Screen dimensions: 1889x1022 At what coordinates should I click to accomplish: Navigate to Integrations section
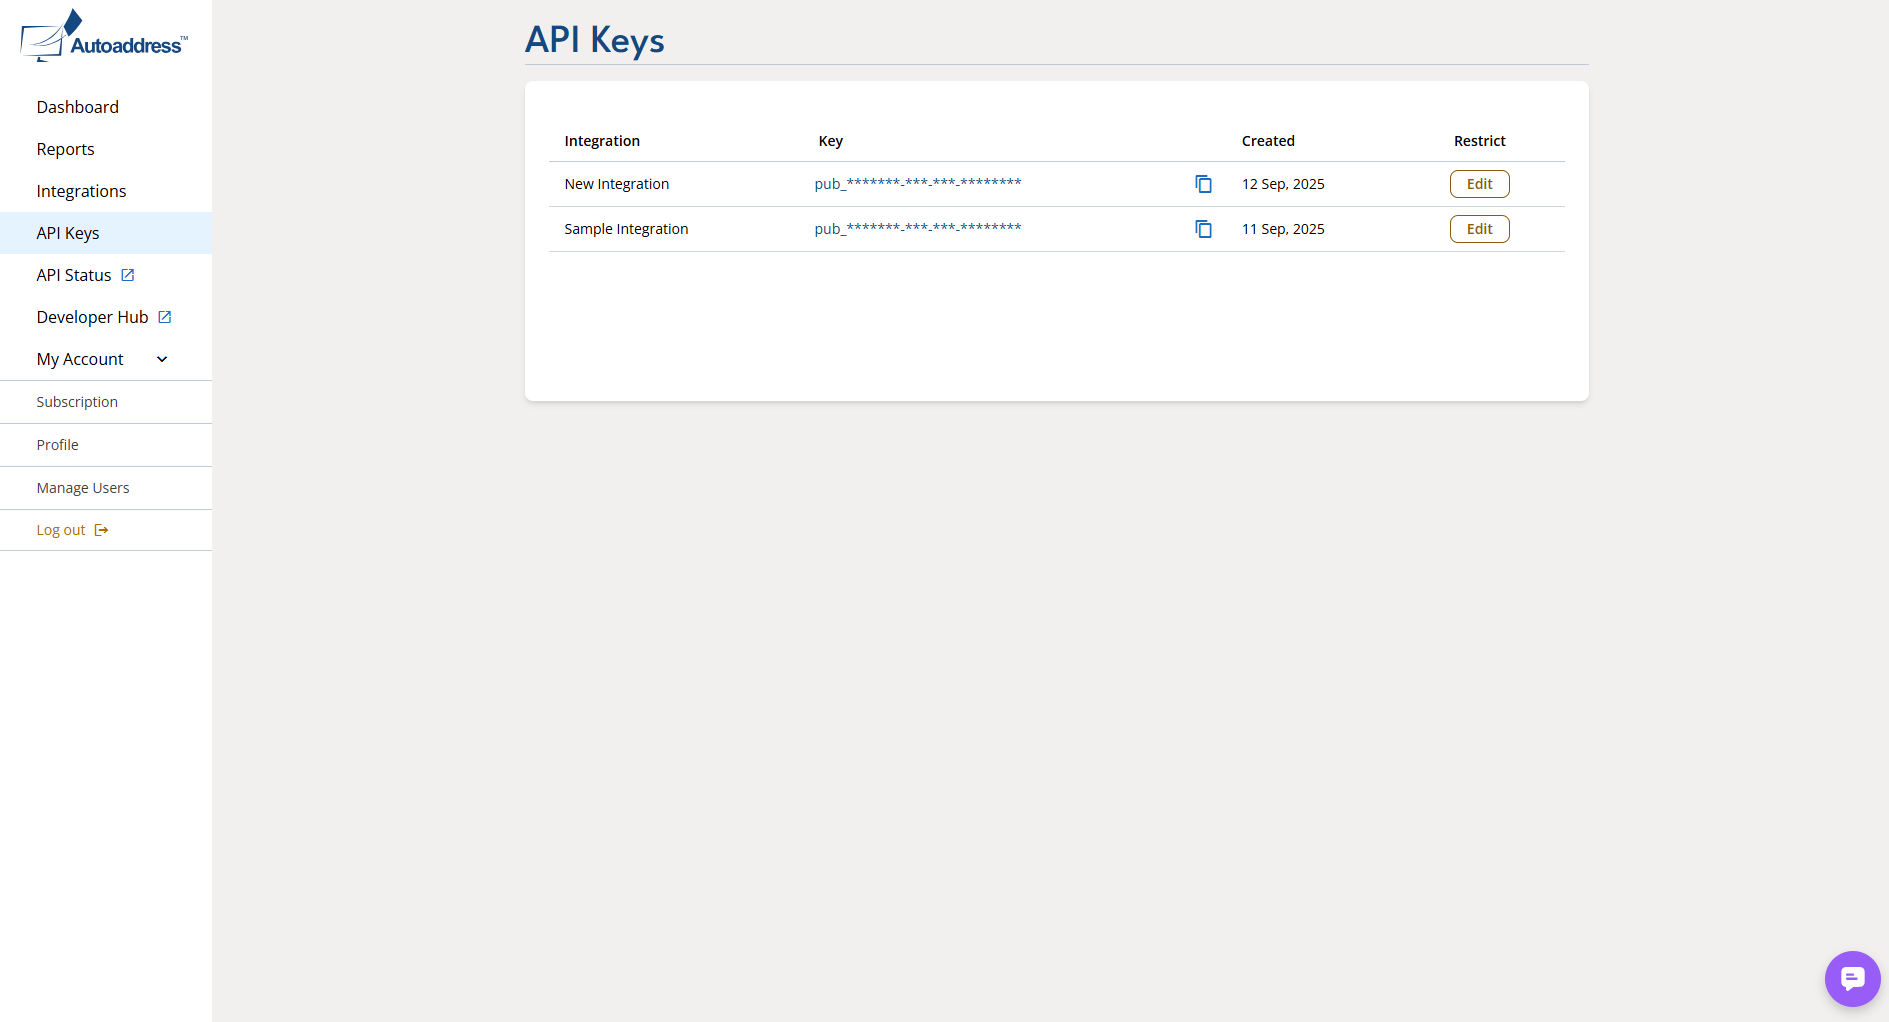click(82, 191)
